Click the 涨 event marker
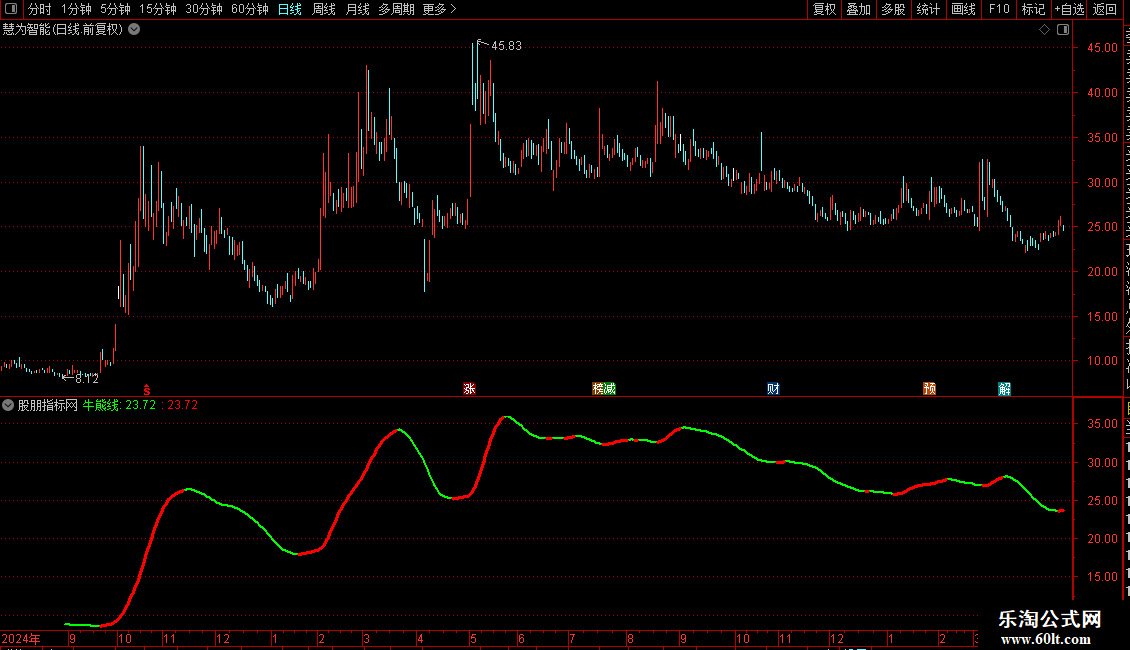This screenshot has height=650, width=1130. (469, 389)
